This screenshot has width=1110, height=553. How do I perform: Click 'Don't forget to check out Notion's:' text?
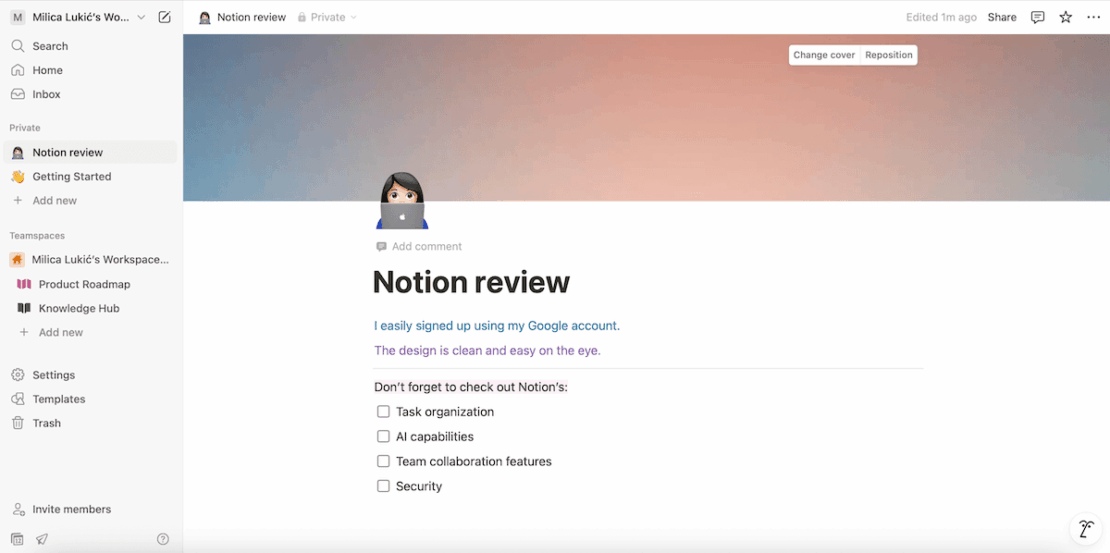click(471, 387)
